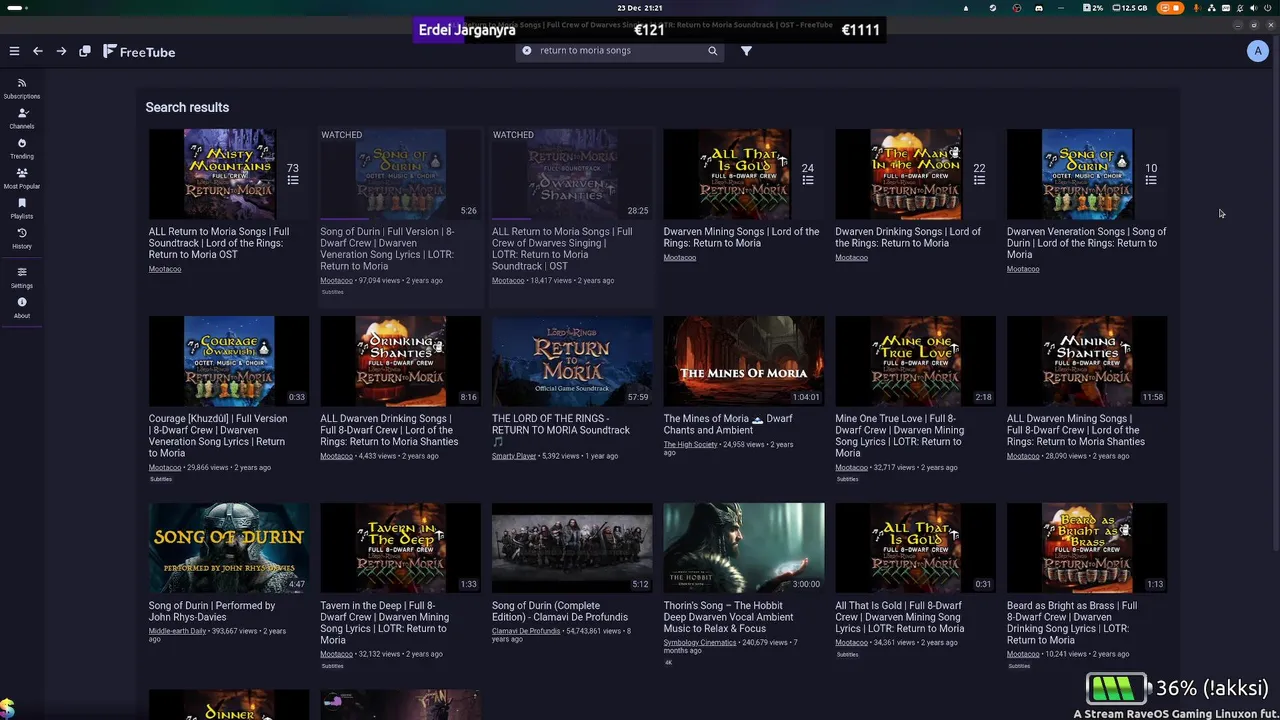Click Song of Durin John Rhys-Davies thumbnail

[x=229, y=548]
